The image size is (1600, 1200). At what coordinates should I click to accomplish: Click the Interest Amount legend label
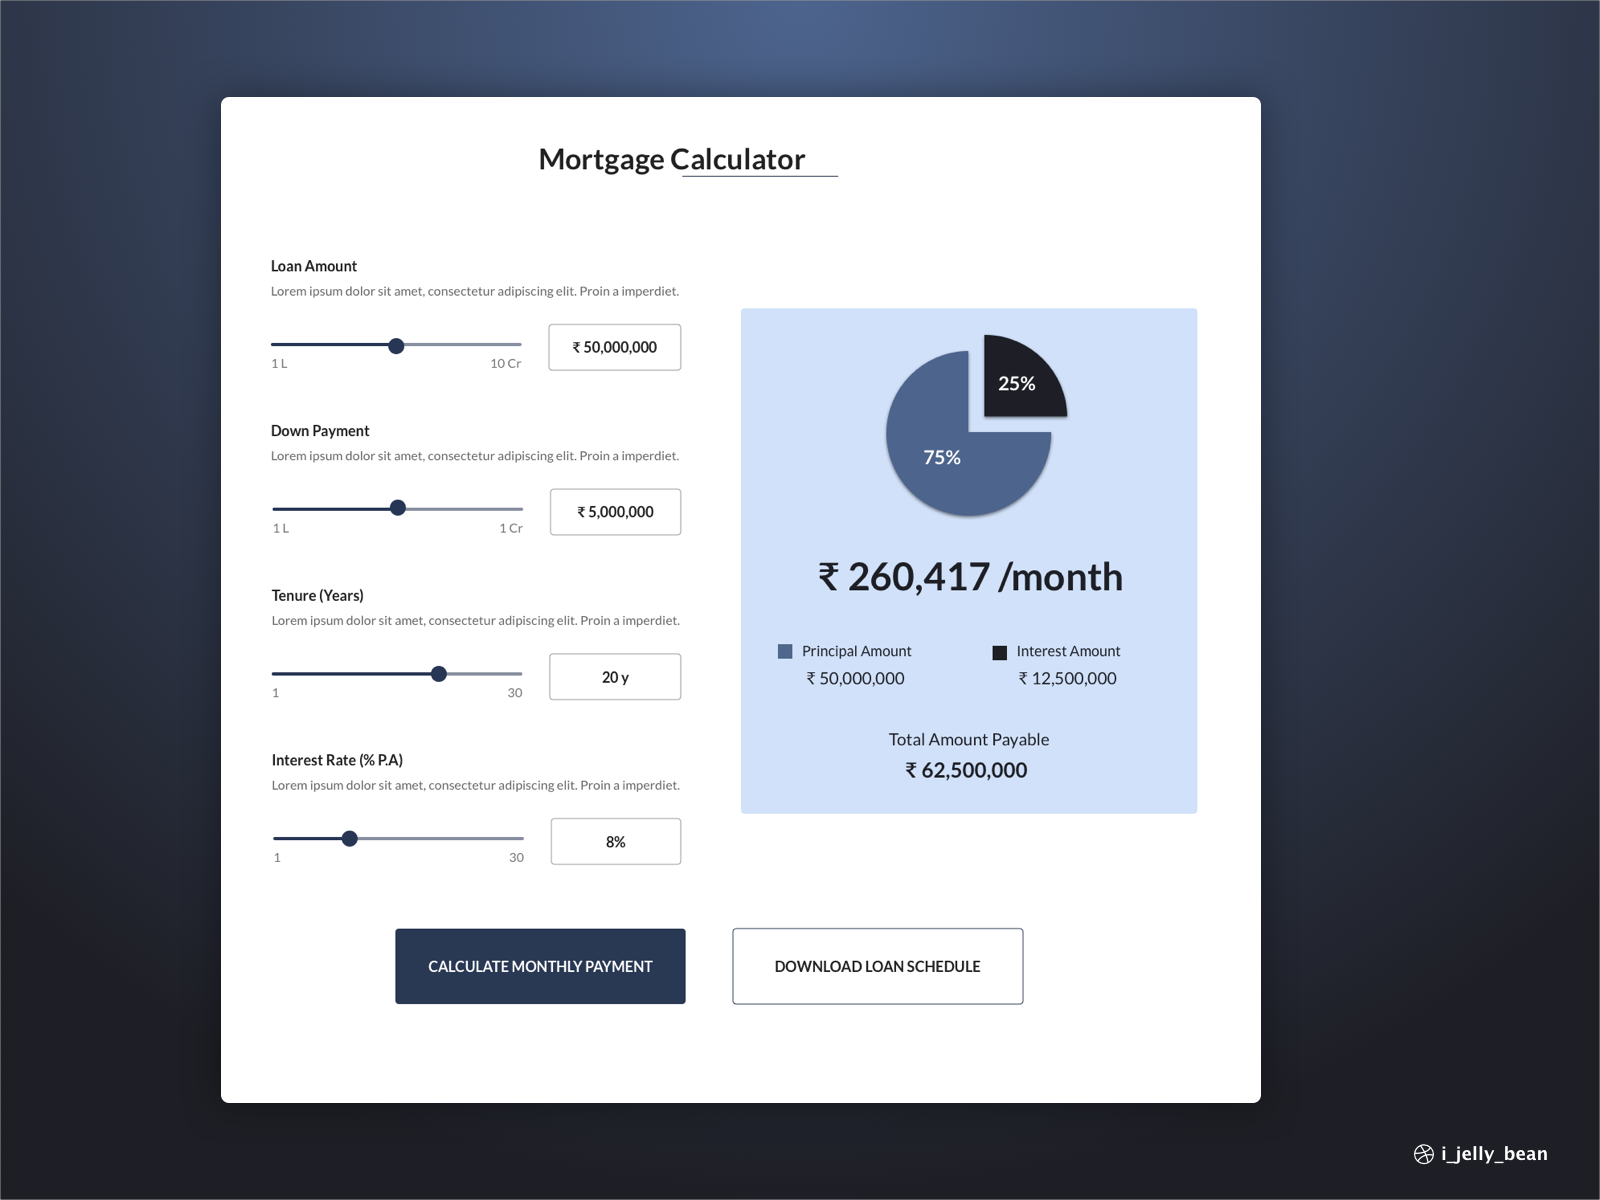tap(1068, 651)
